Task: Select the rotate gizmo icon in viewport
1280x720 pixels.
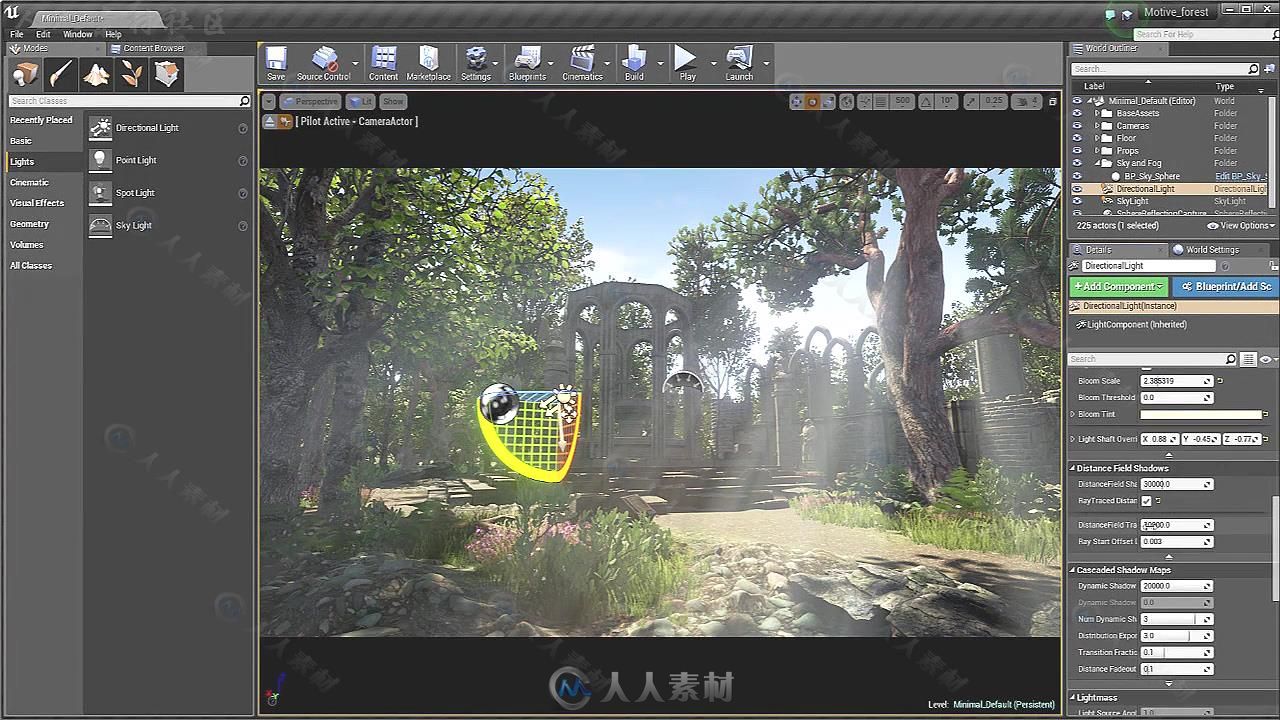Action: (x=812, y=101)
